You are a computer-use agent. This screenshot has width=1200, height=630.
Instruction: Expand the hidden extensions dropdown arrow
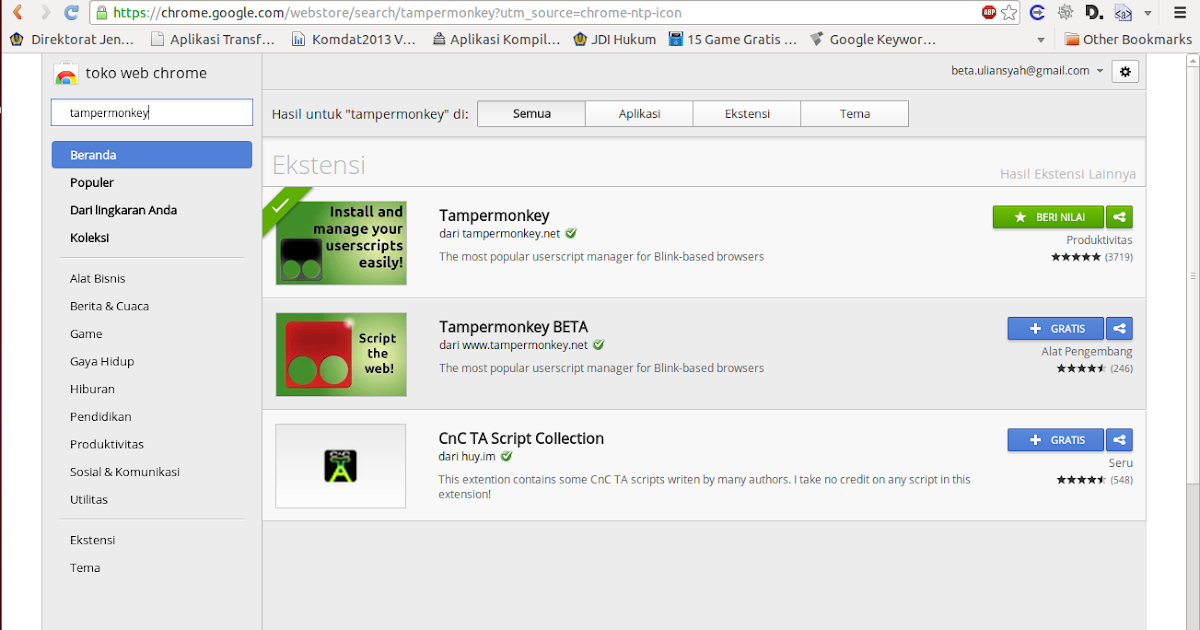(x=1149, y=13)
